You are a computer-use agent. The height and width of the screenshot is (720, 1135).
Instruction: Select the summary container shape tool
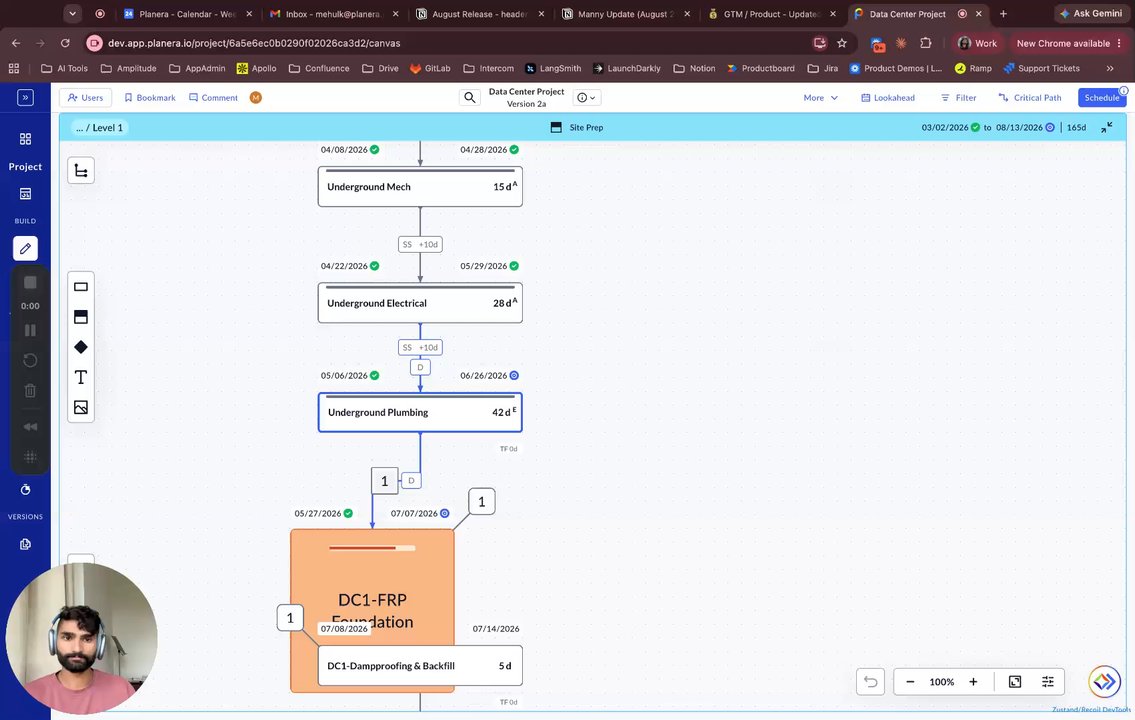pos(81,317)
